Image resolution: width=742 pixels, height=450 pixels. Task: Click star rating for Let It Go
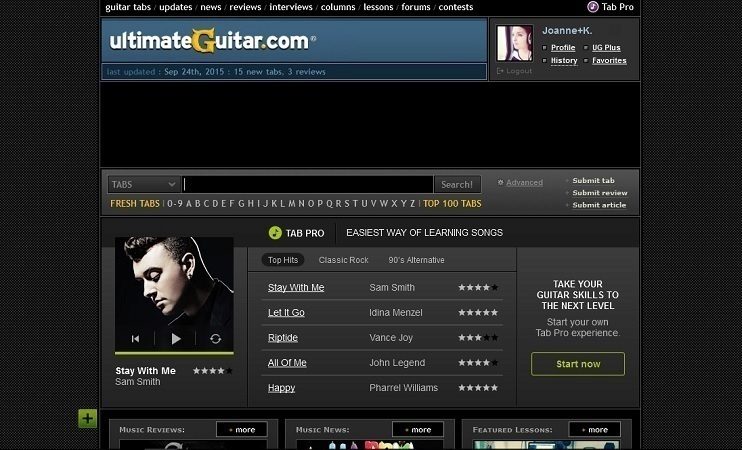(x=478, y=312)
